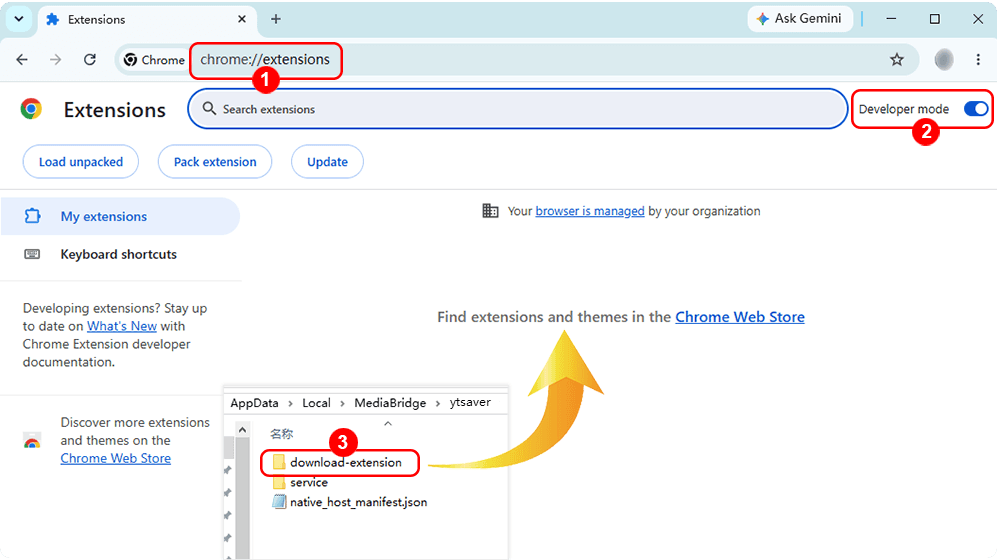Click Explorer scrollbar up arrow
The height and width of the screenshot is (560, 1000).
click(242, 430)
